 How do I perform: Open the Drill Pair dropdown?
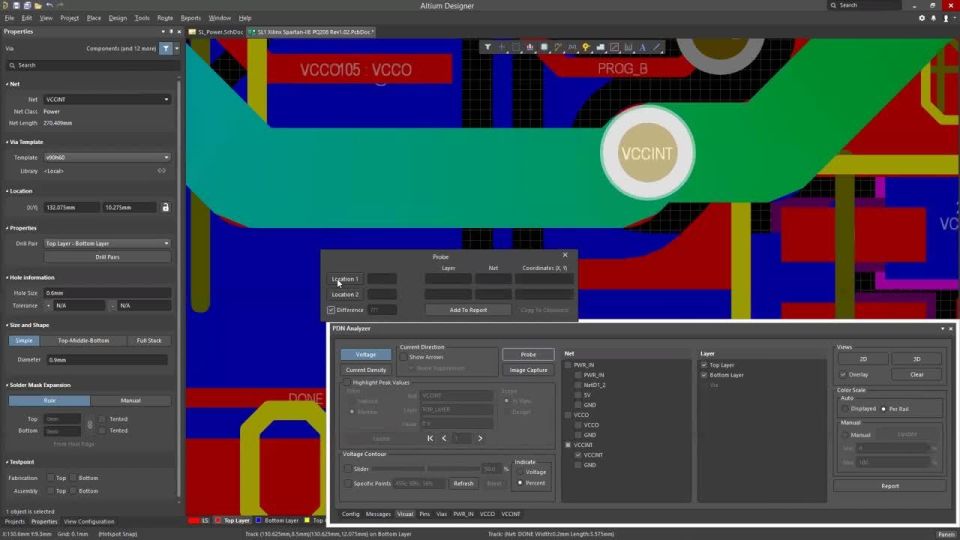point(107,243)
